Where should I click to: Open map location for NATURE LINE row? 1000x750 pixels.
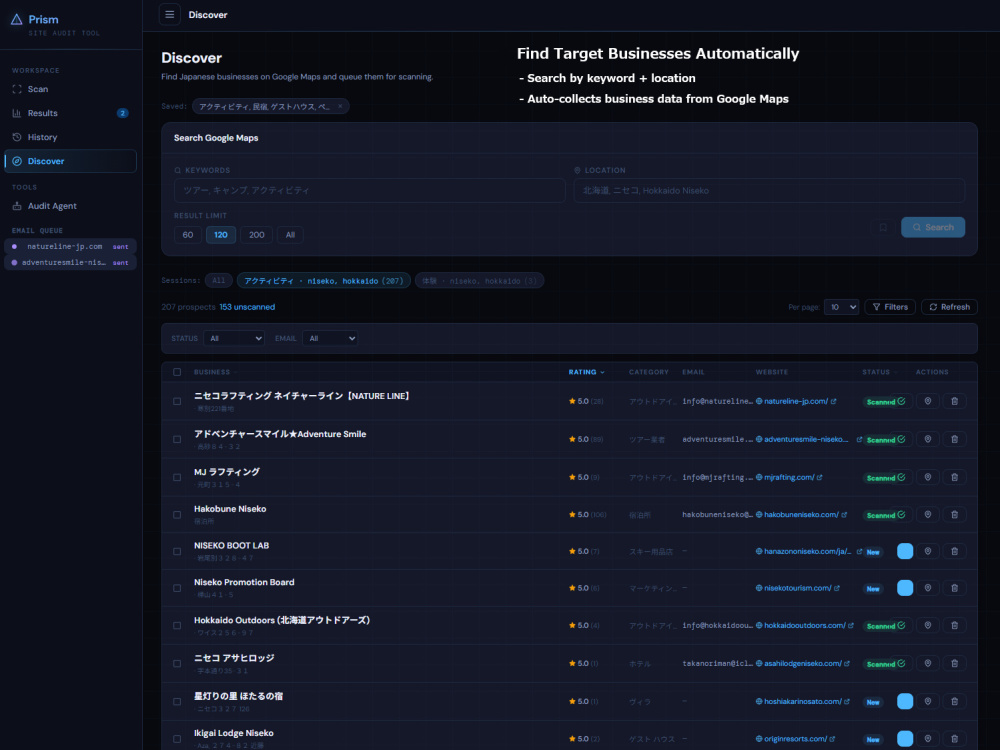point(928,401)
